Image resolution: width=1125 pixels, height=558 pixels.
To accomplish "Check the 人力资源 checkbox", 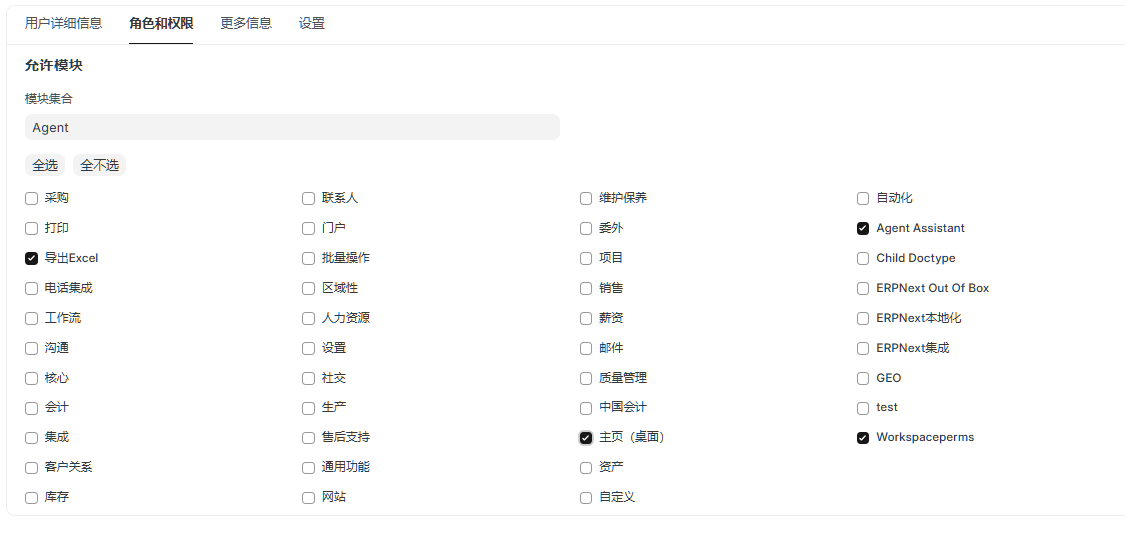I will 309,318.
